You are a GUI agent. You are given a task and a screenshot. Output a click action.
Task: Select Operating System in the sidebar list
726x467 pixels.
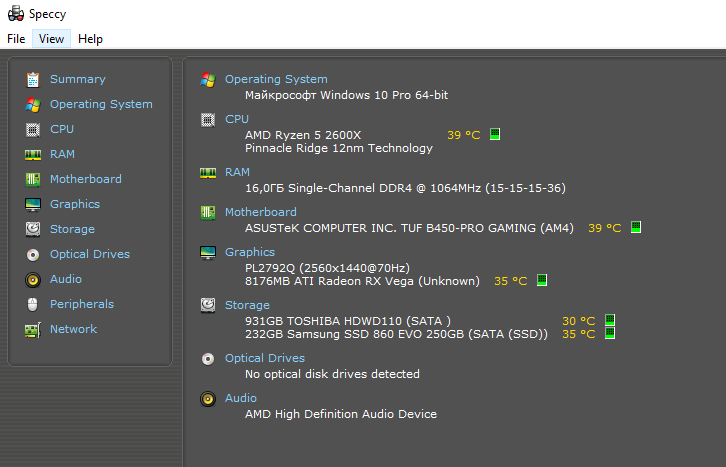pyautogui.click(x=101, y=104)
